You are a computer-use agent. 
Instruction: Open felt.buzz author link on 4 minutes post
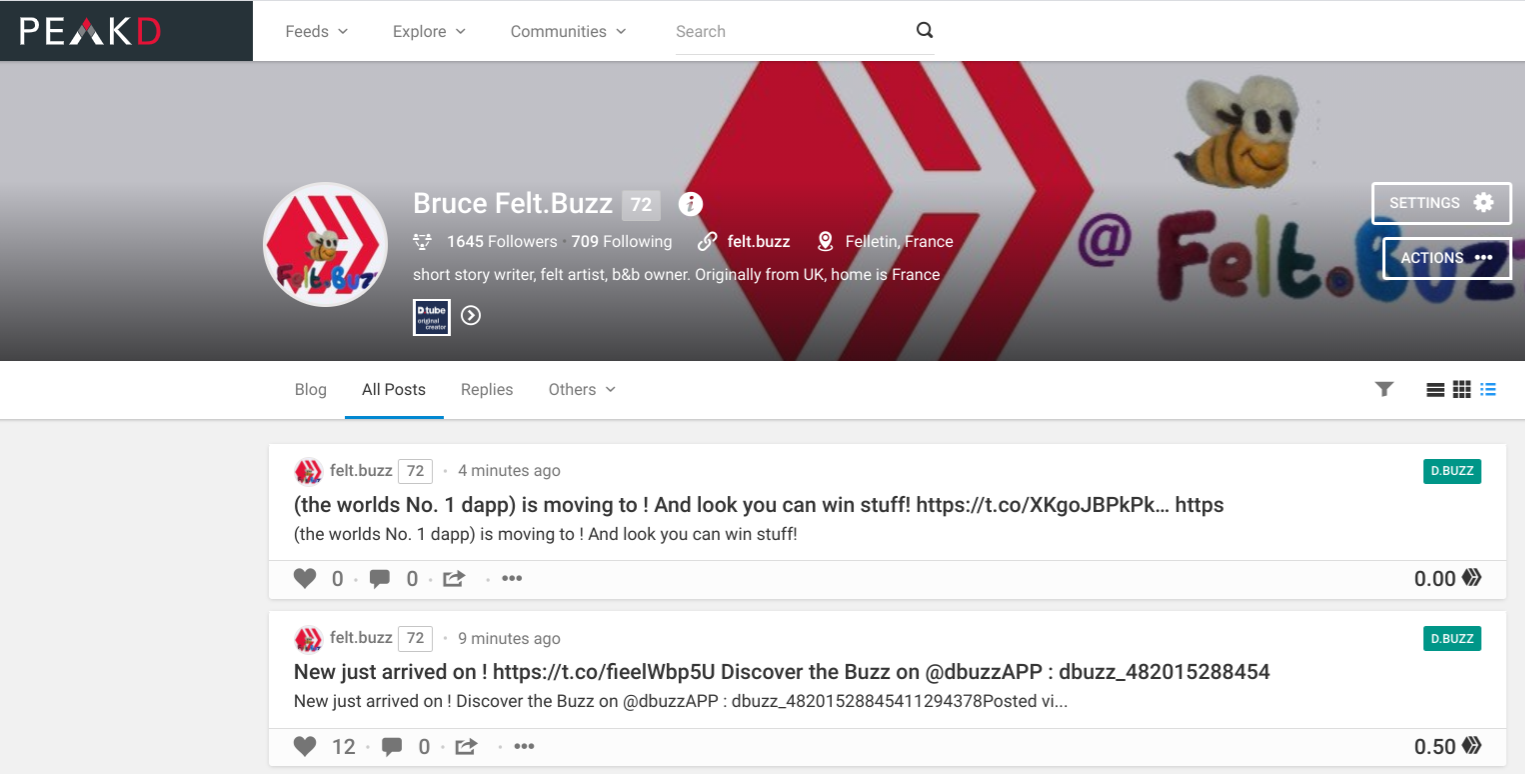point(361,470)
